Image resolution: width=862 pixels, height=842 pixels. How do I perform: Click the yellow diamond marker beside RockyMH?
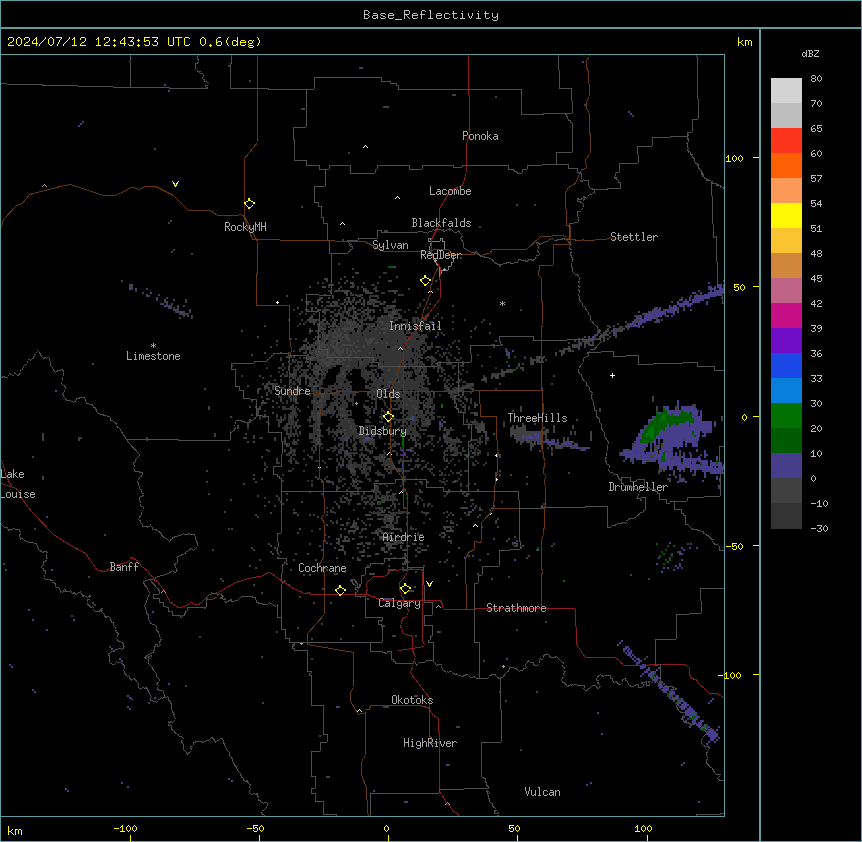point(249,204)
